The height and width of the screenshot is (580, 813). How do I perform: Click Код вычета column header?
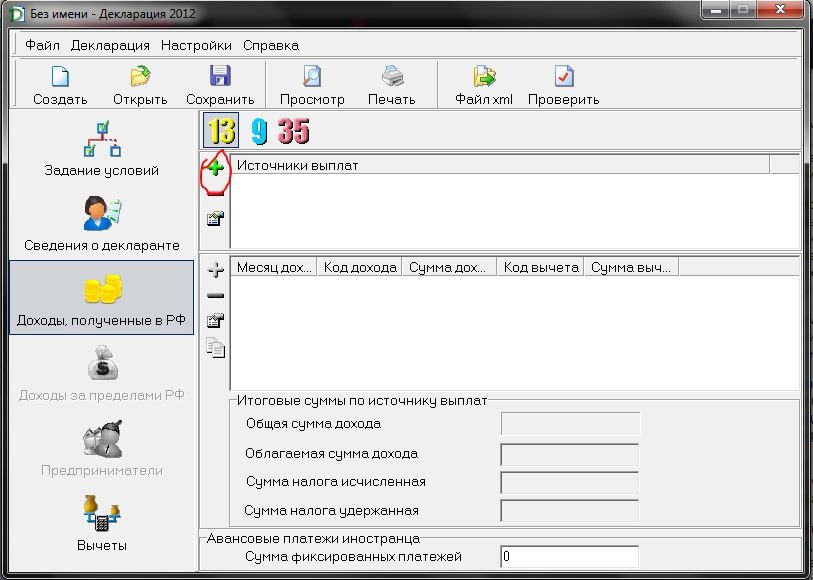point(541,267)
